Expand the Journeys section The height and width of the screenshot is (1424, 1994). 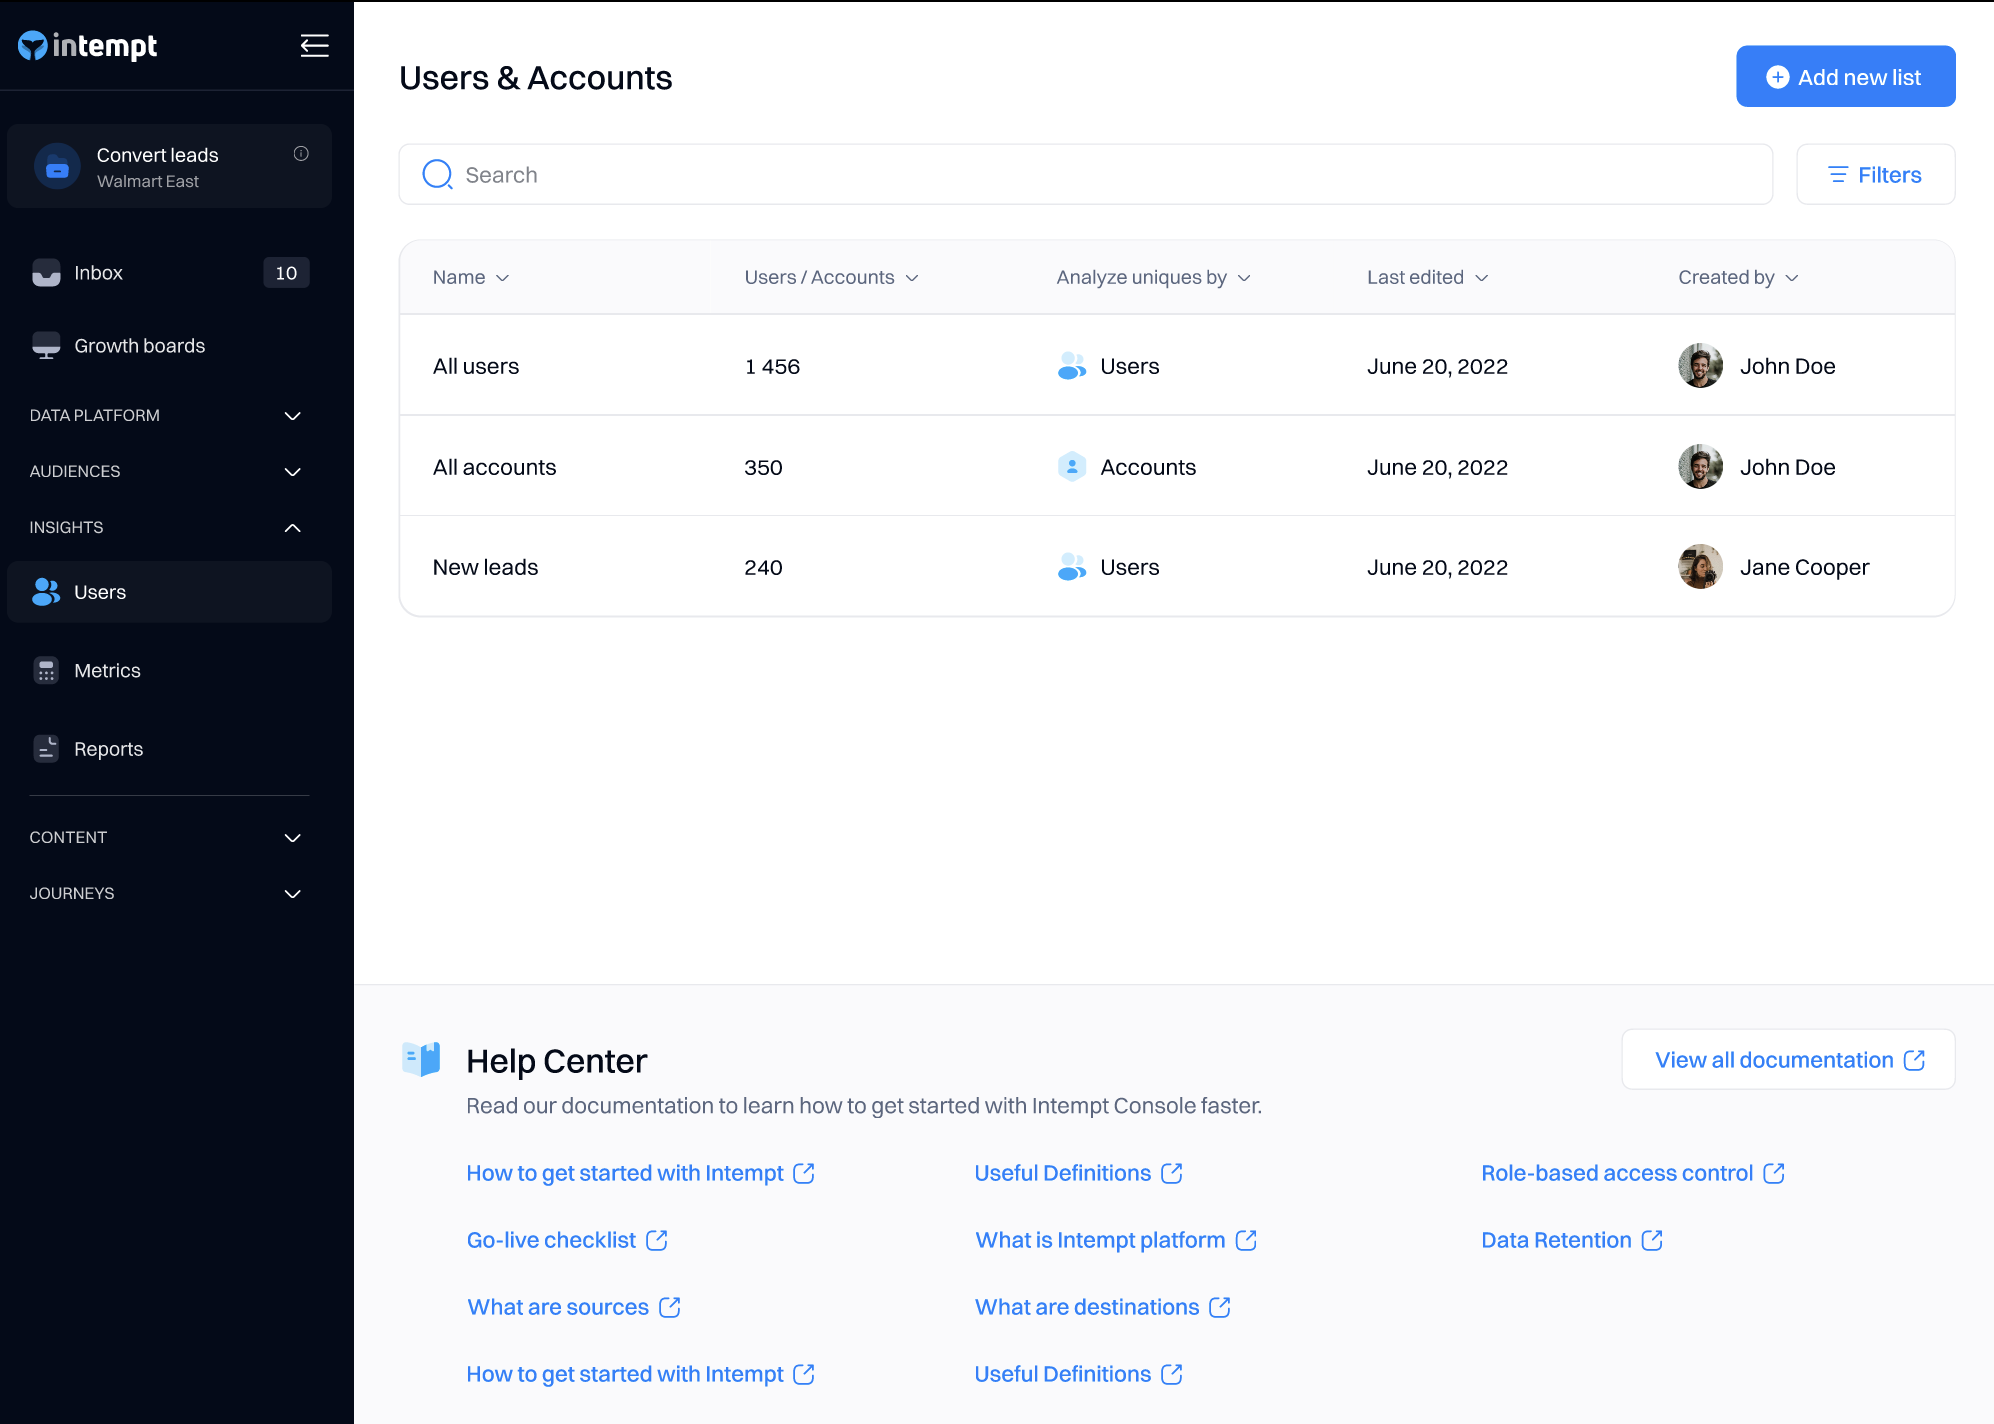(x=293, y=894)
